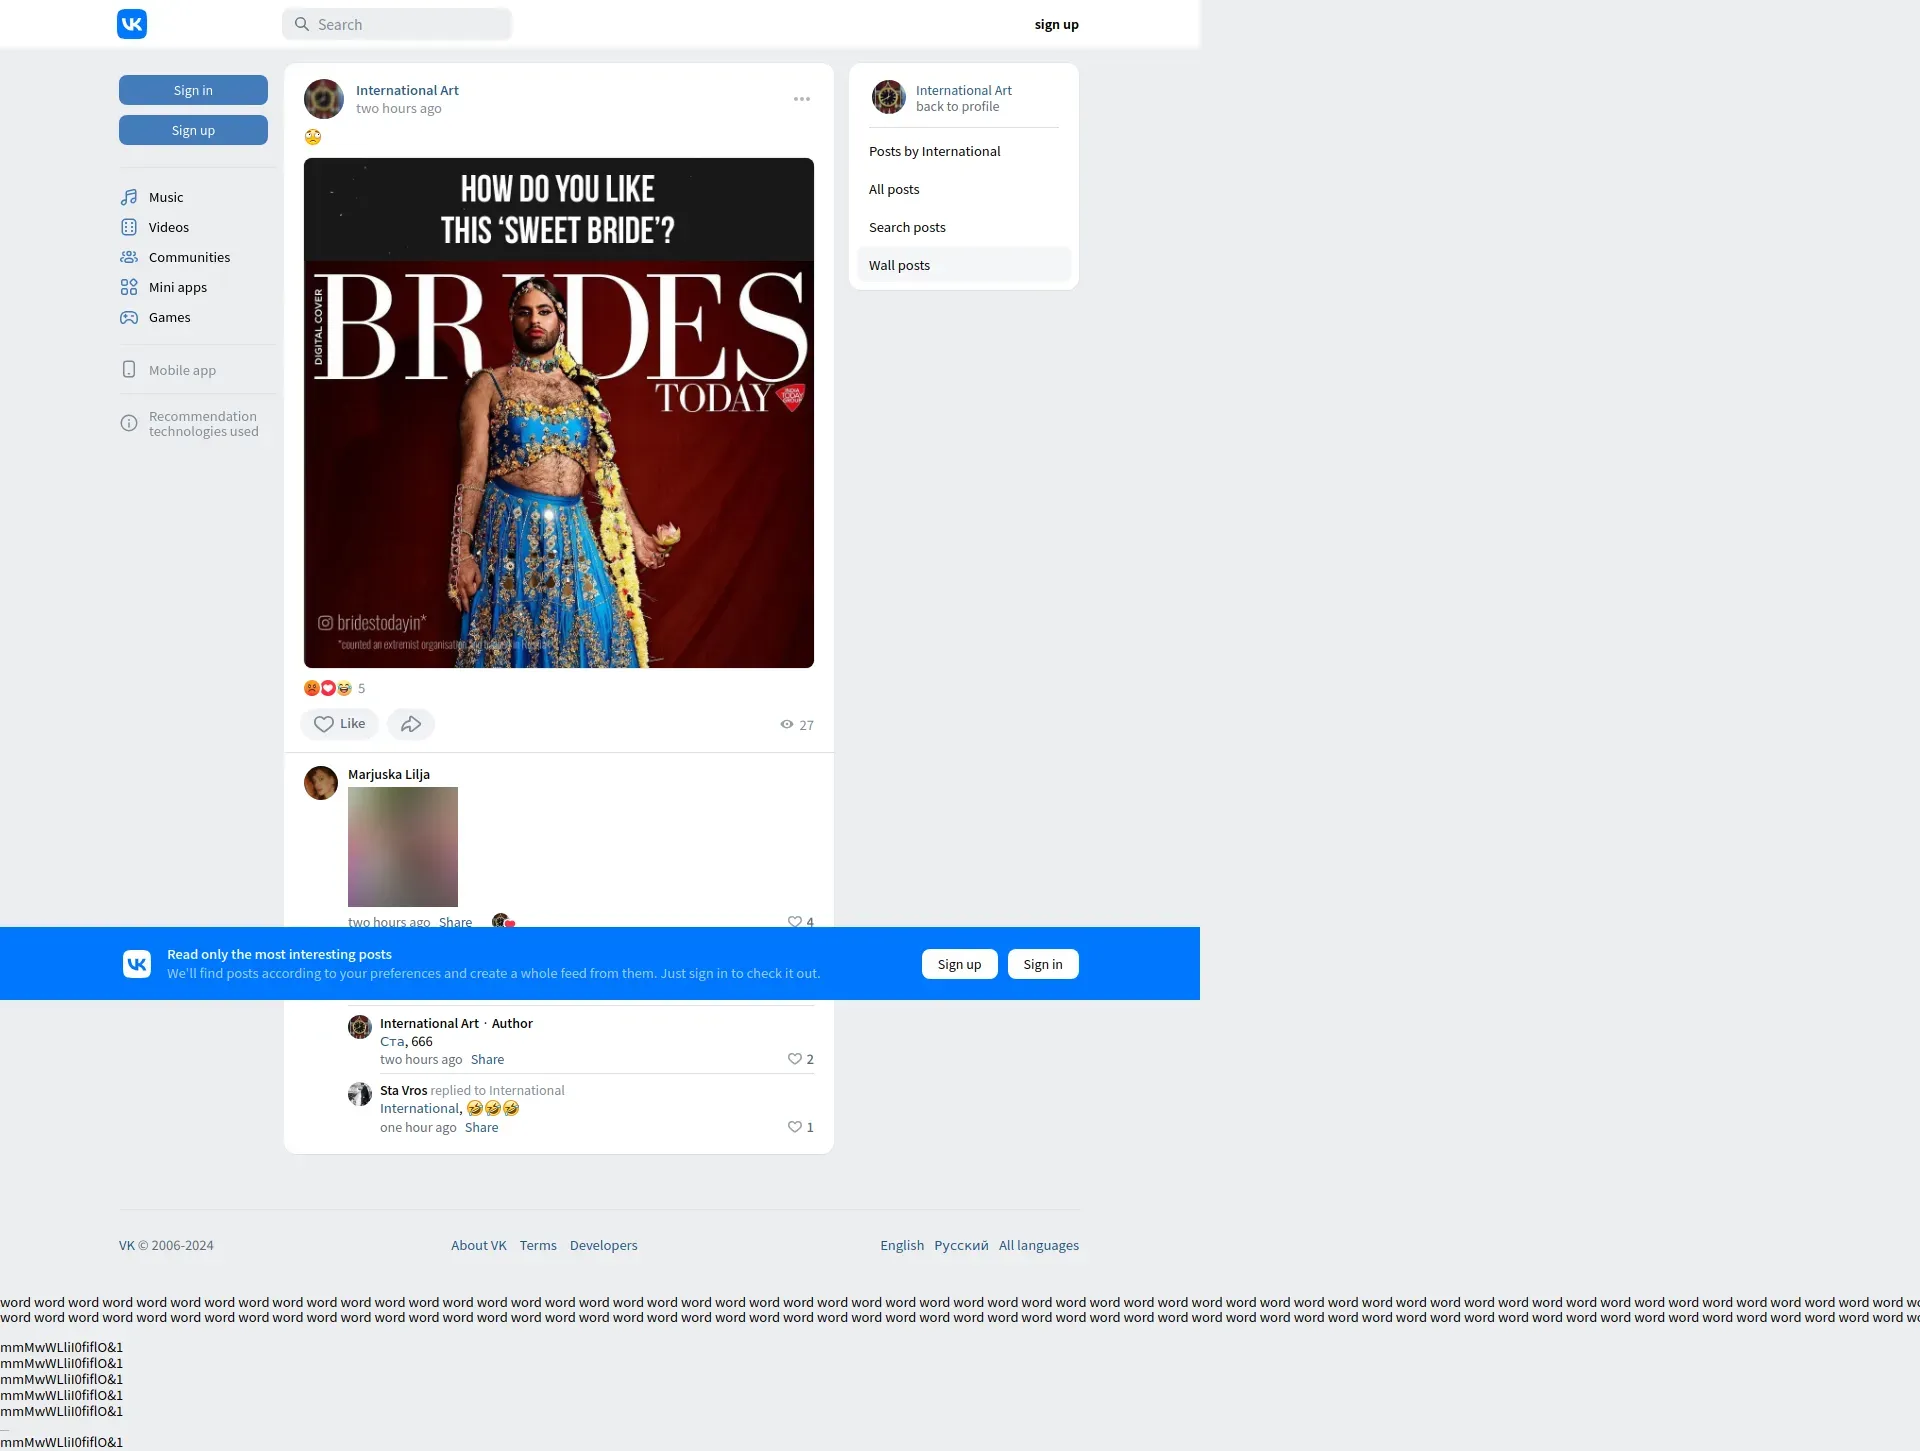Open the All languages selector

[1038, 1245]
